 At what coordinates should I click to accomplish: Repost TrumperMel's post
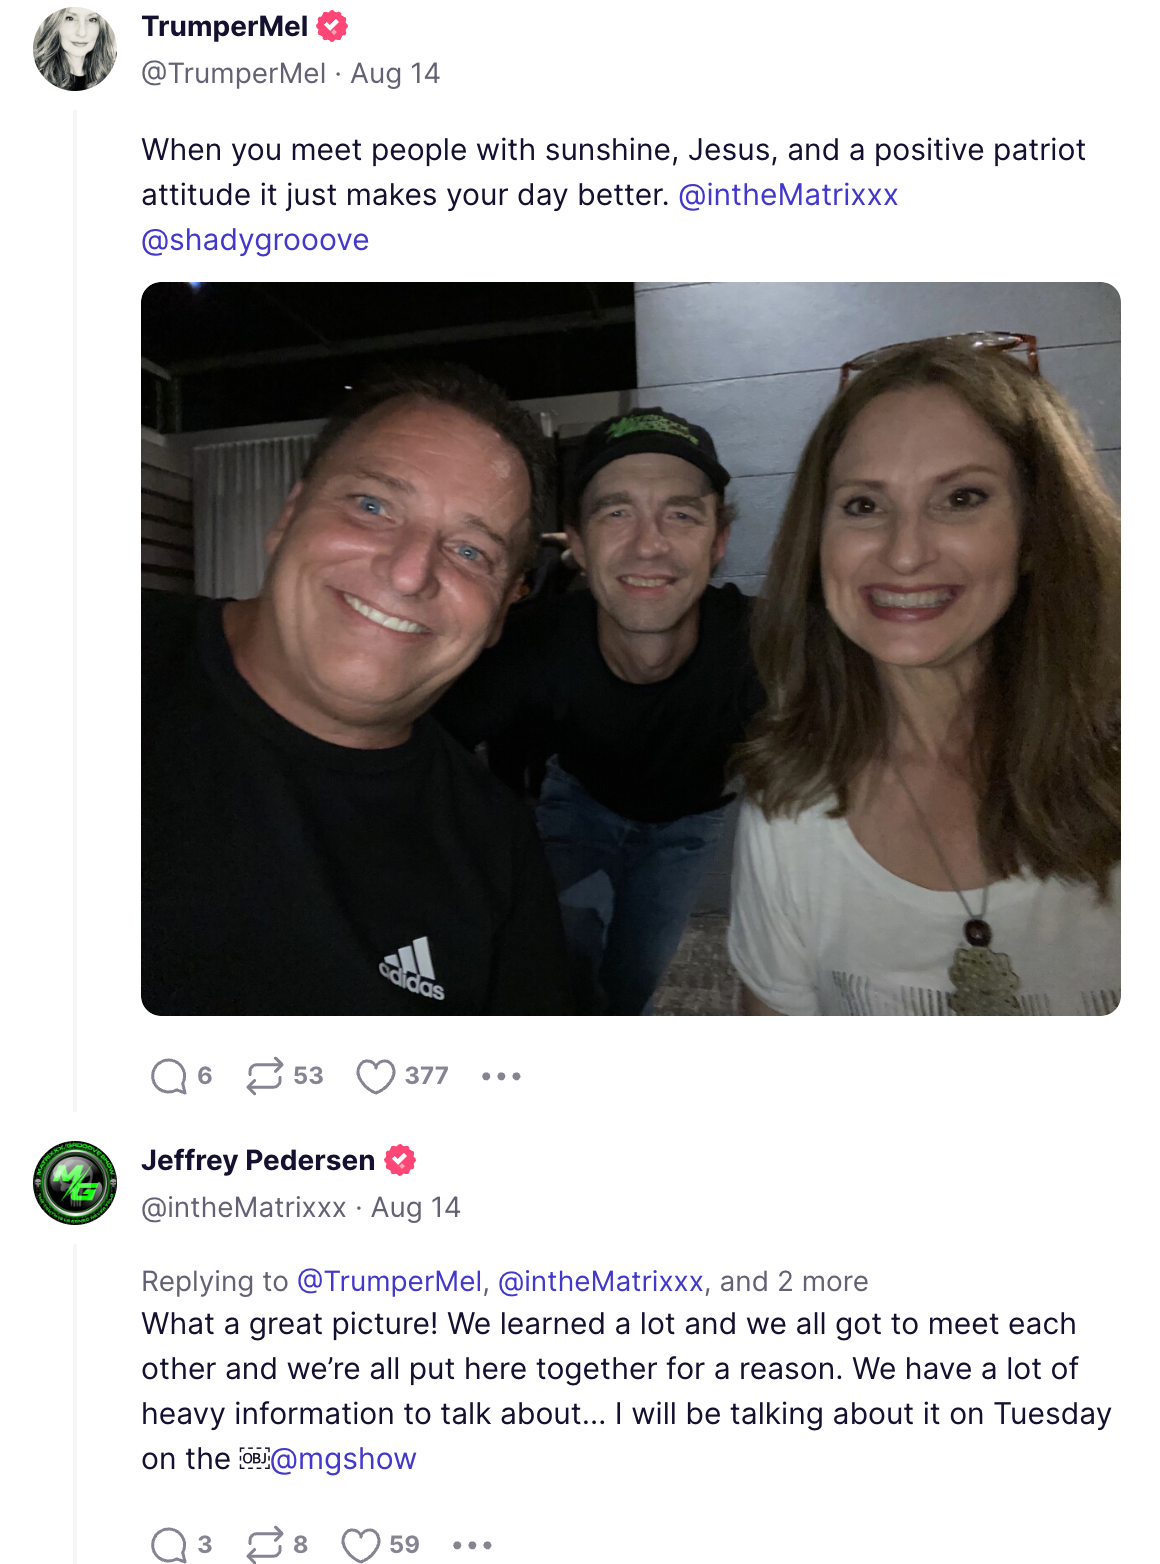265,1076
